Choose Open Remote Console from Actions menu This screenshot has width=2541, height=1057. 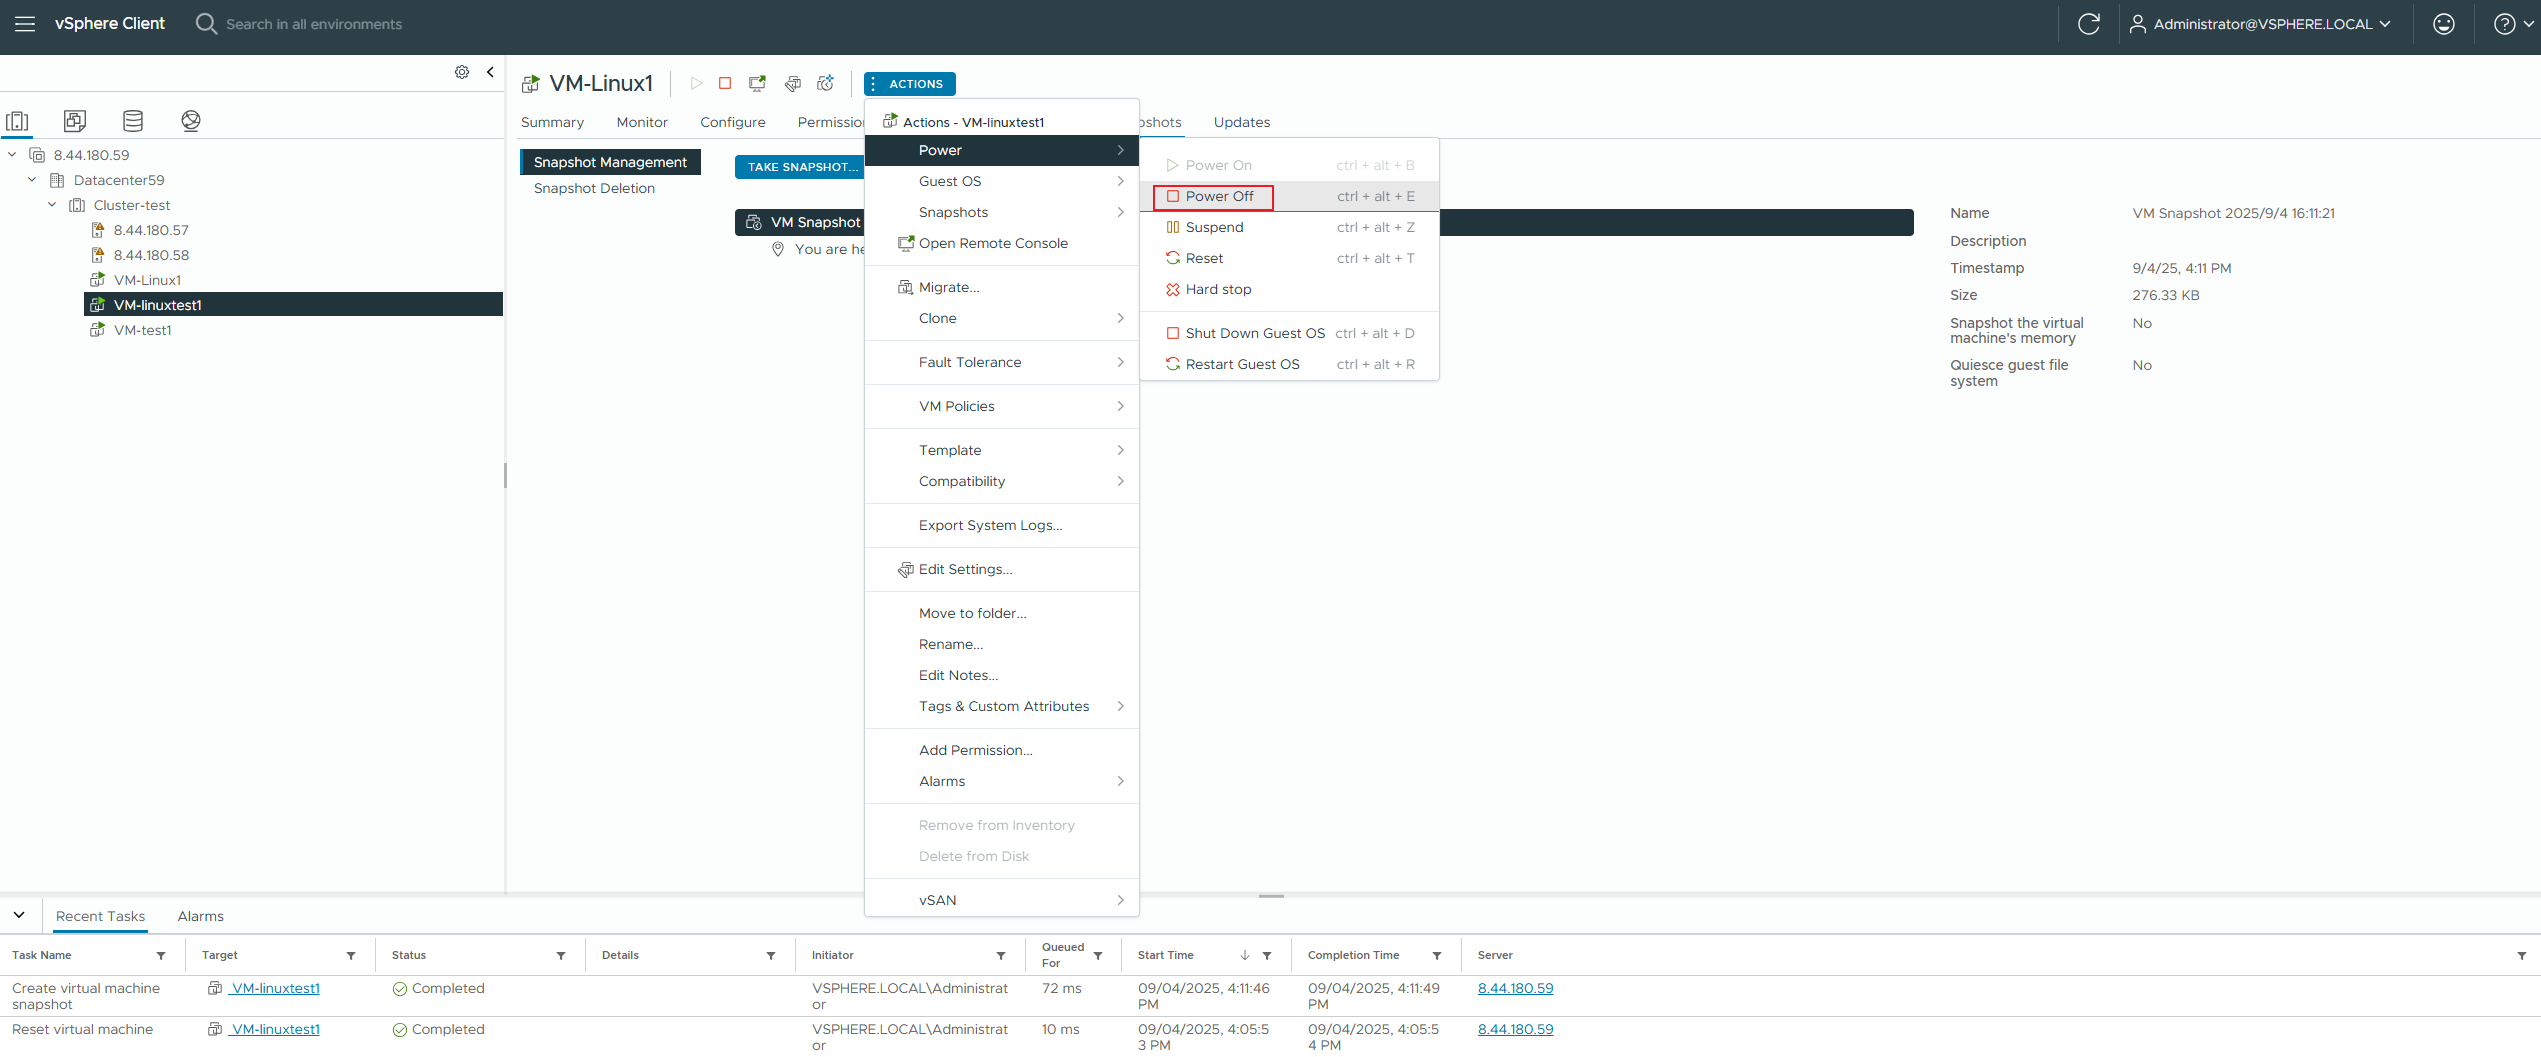coord(1002,243)
